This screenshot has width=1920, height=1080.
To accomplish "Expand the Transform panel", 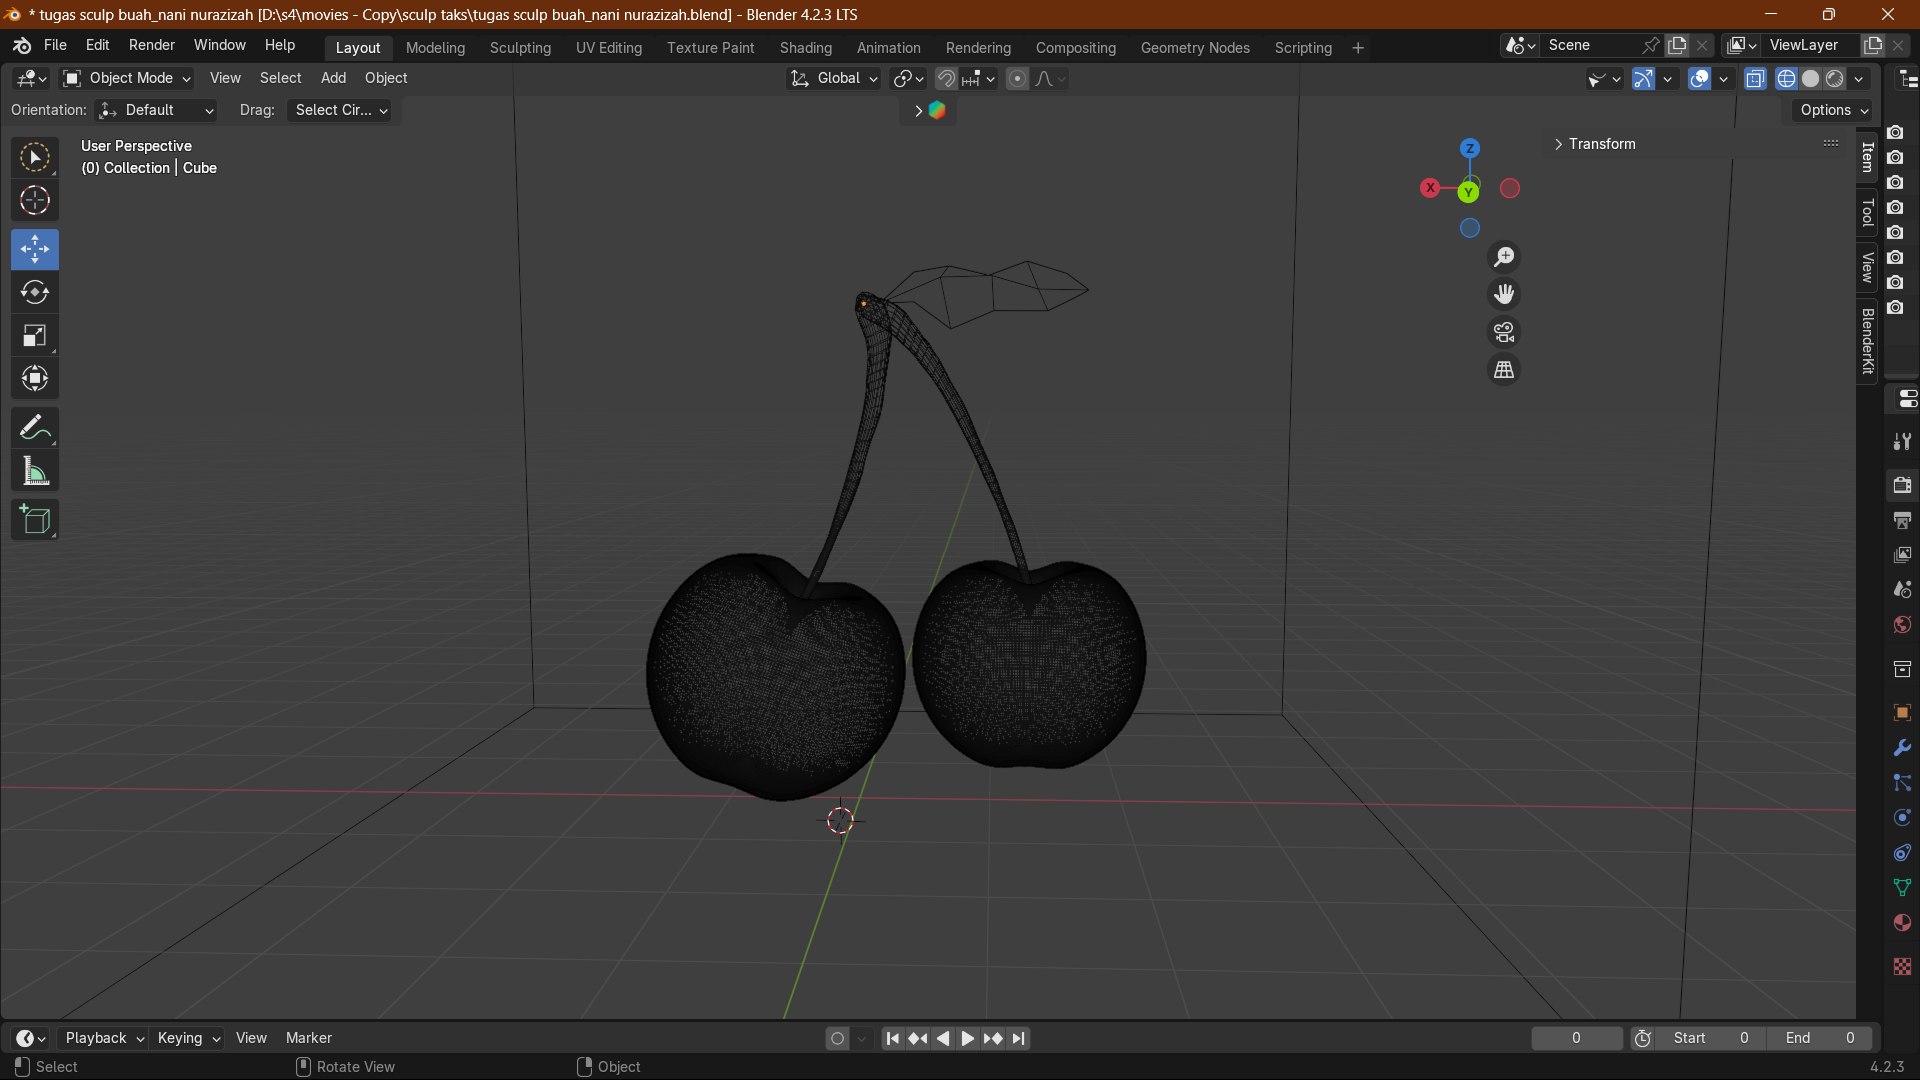I will 1600,144.
